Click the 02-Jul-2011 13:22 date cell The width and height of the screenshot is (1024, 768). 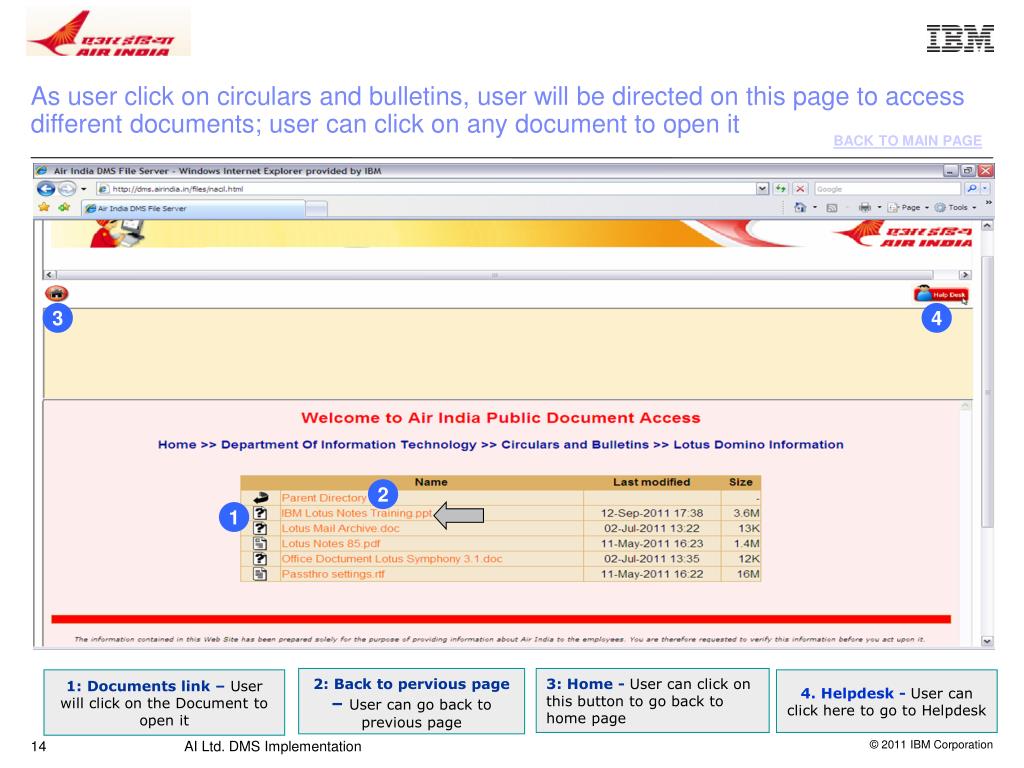pos(652,528)
